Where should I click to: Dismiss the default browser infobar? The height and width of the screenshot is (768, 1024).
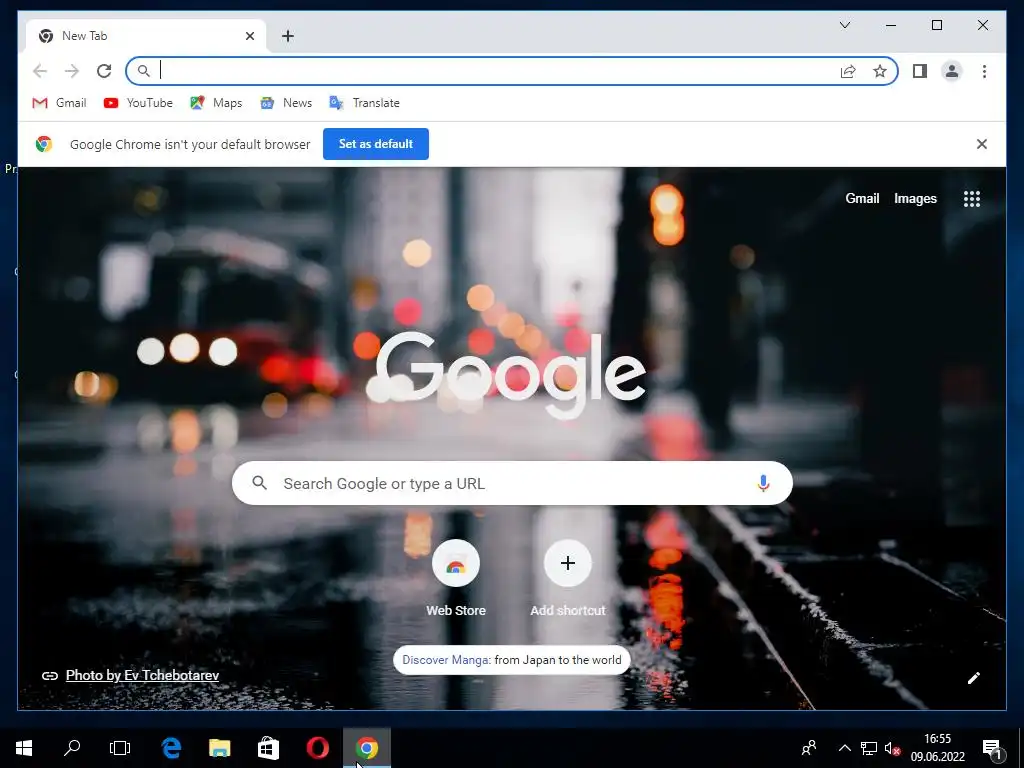click(982, 144)
